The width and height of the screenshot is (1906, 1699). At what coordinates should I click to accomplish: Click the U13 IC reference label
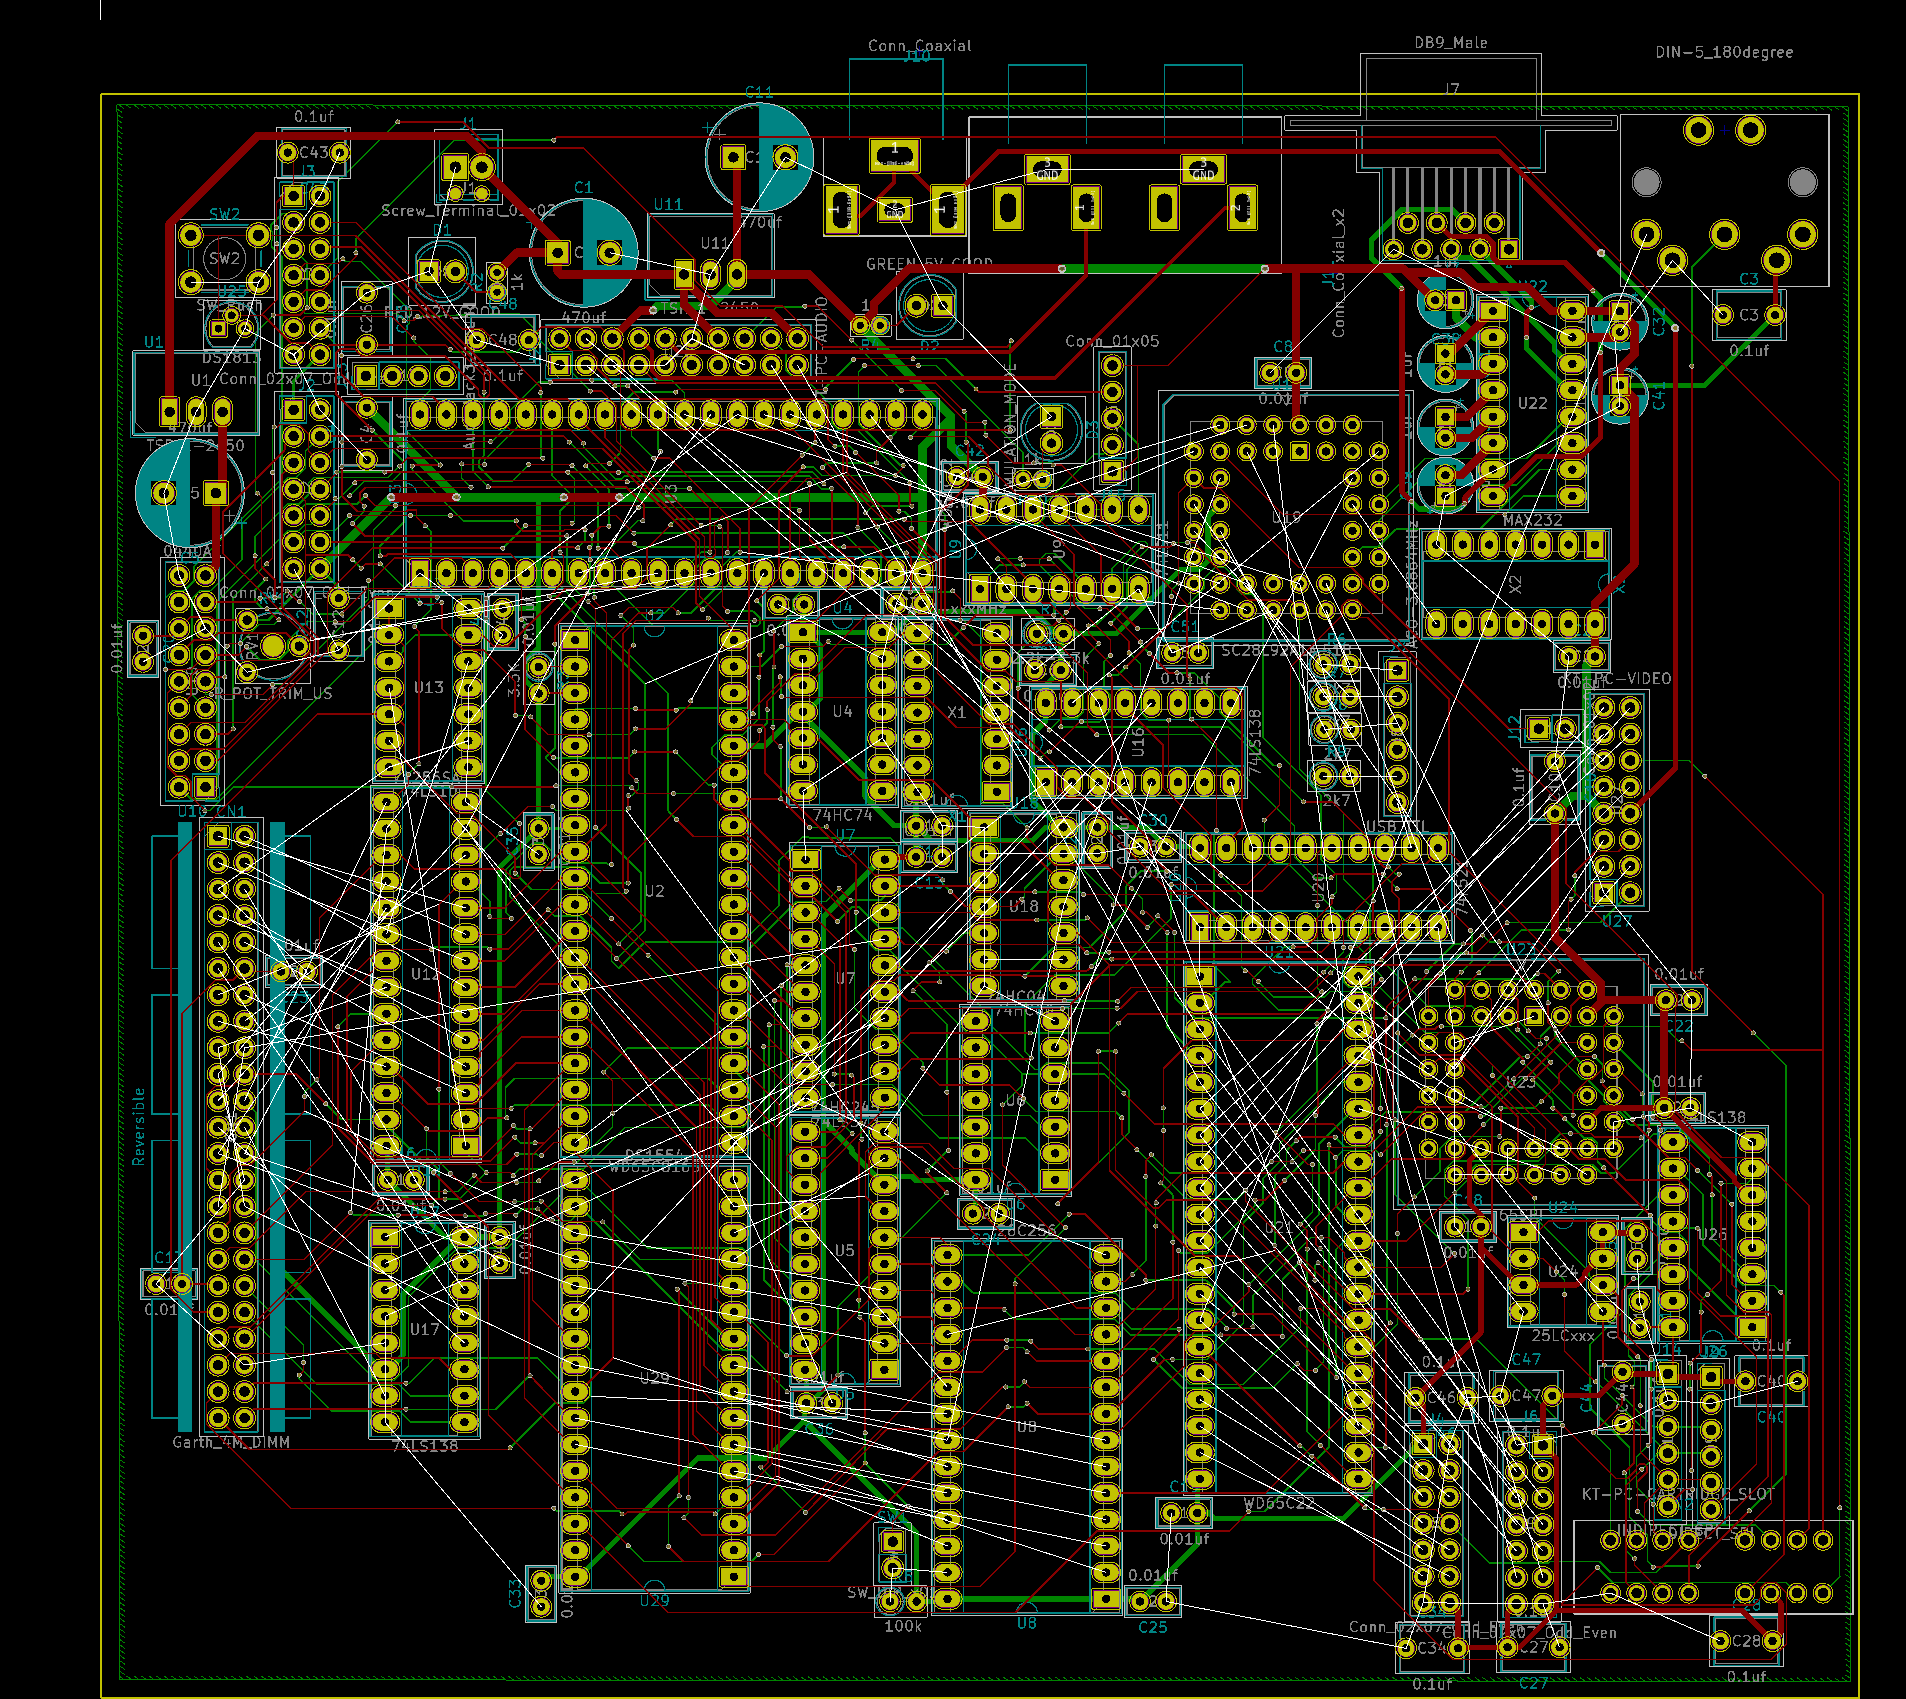click(x=428, y=687)
